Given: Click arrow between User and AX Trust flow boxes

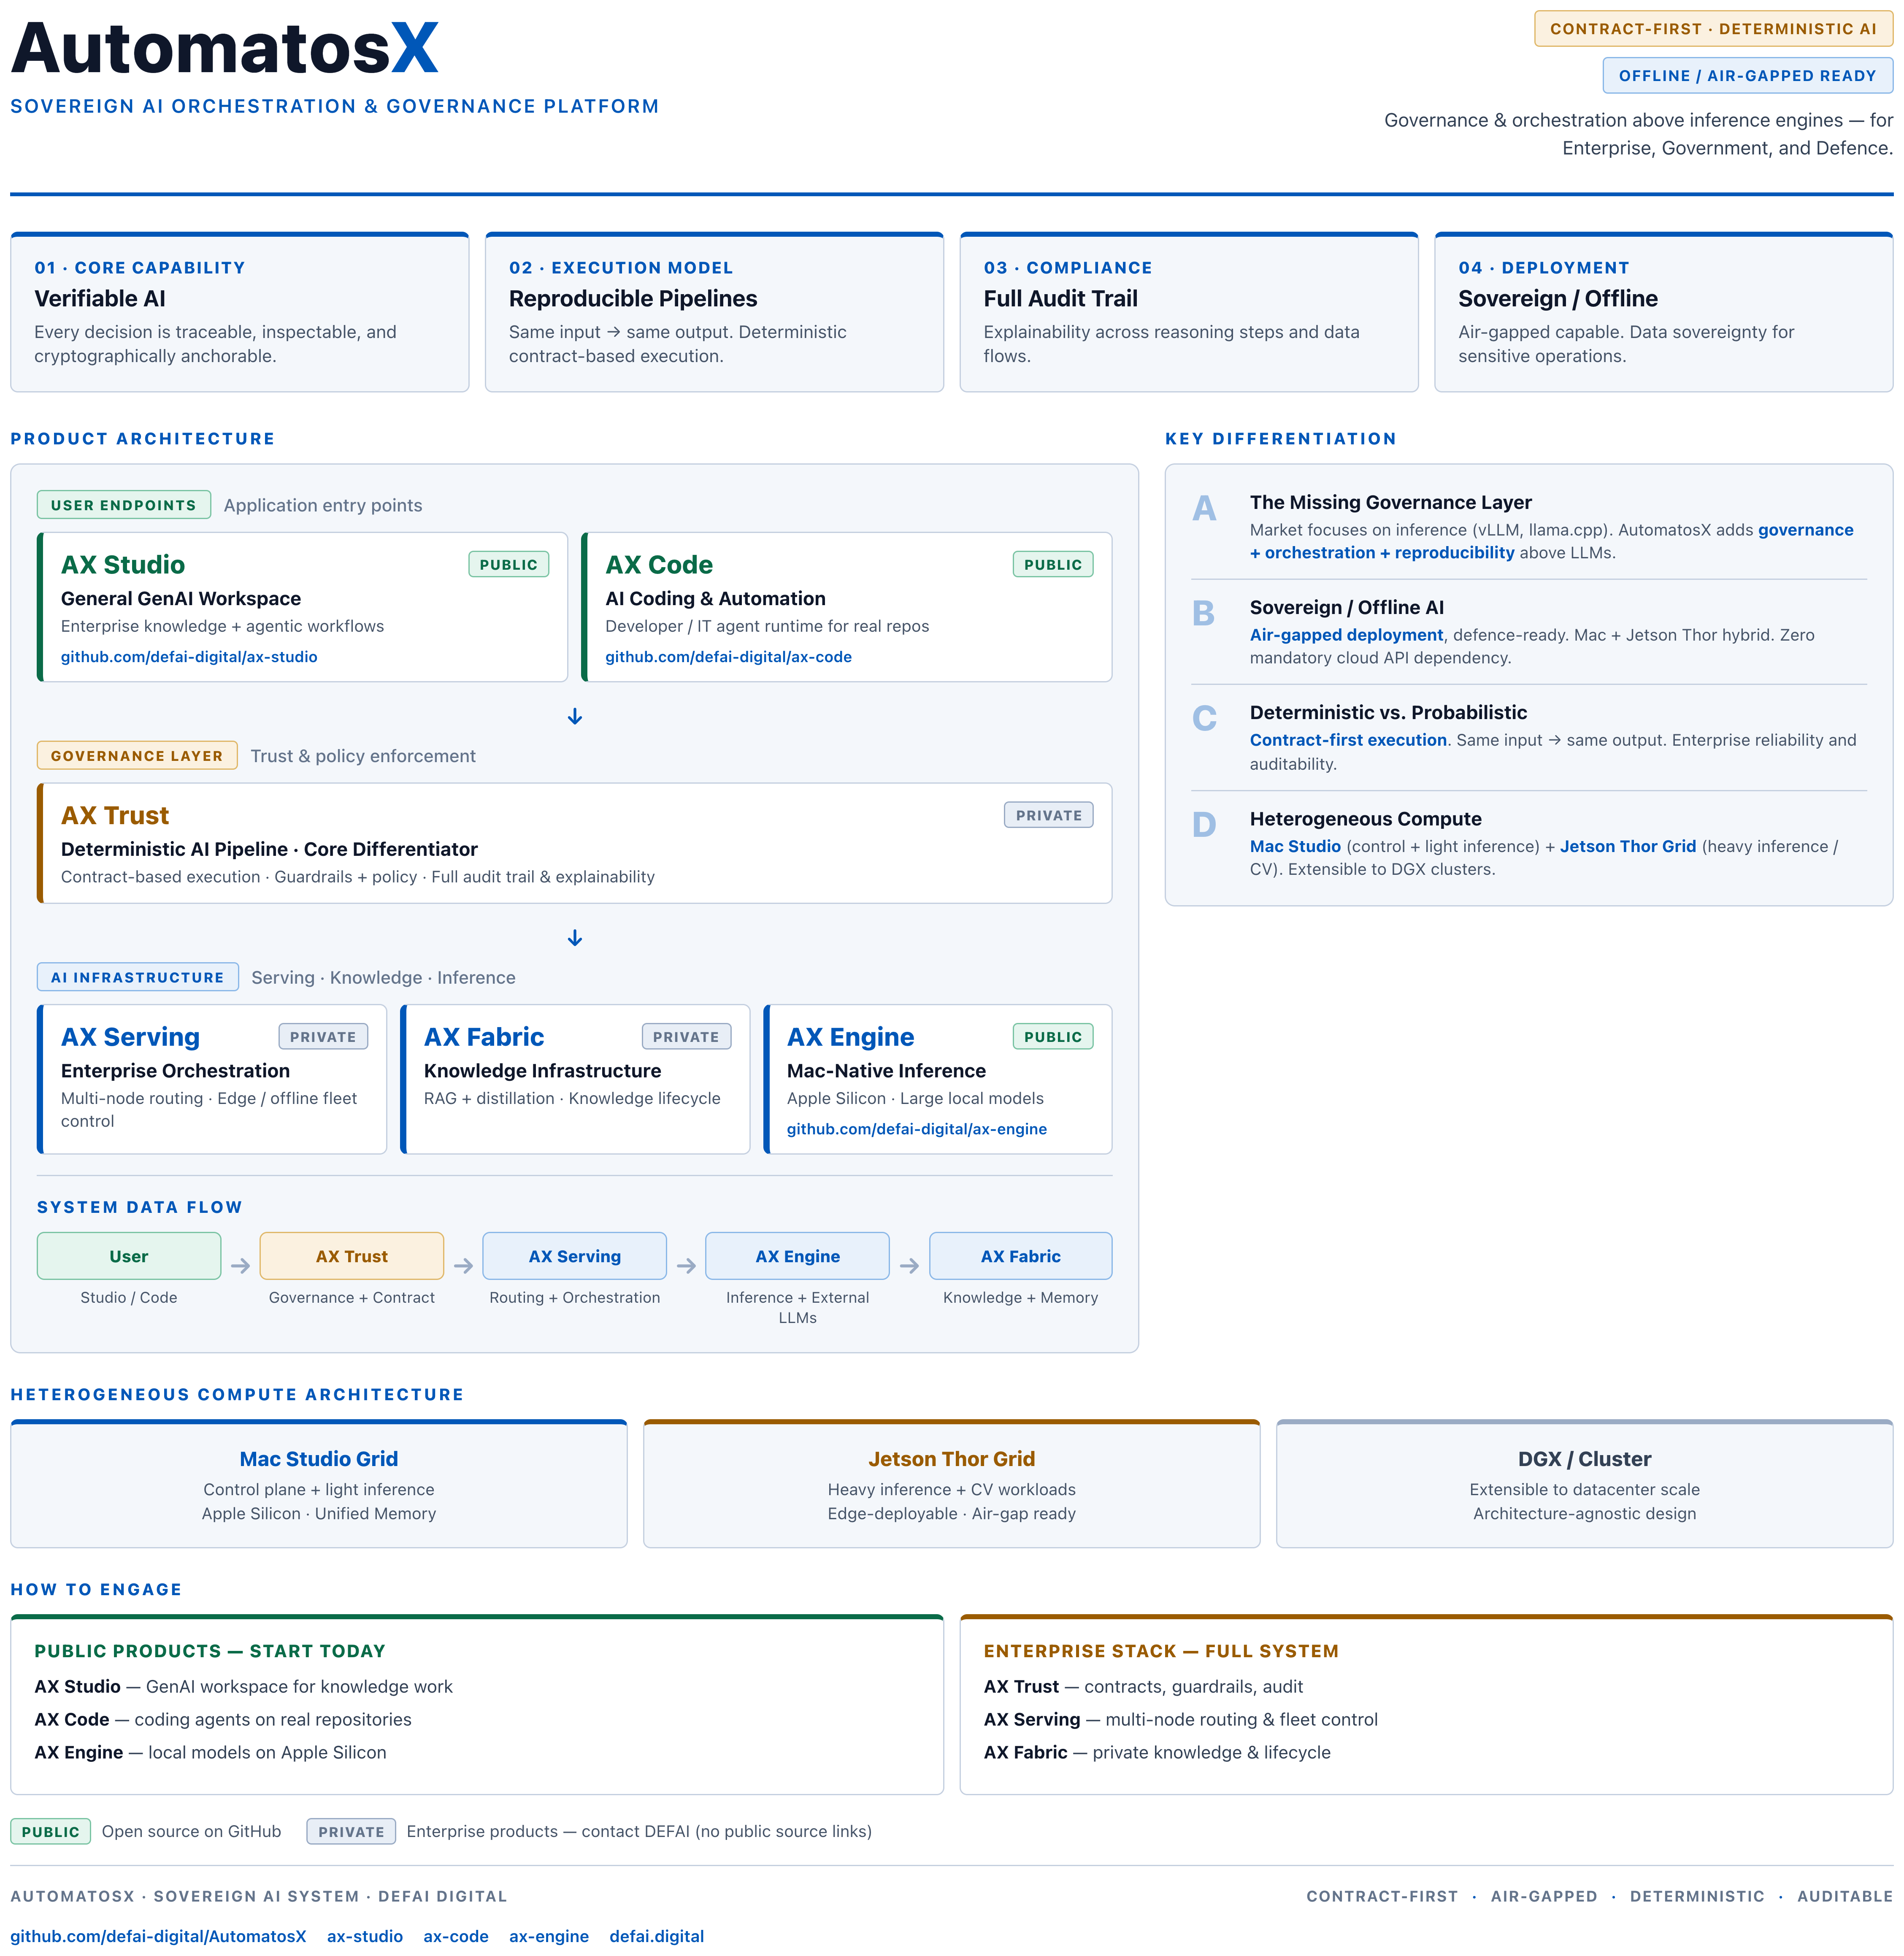Looking at the screenshot, I should 240,1266.
